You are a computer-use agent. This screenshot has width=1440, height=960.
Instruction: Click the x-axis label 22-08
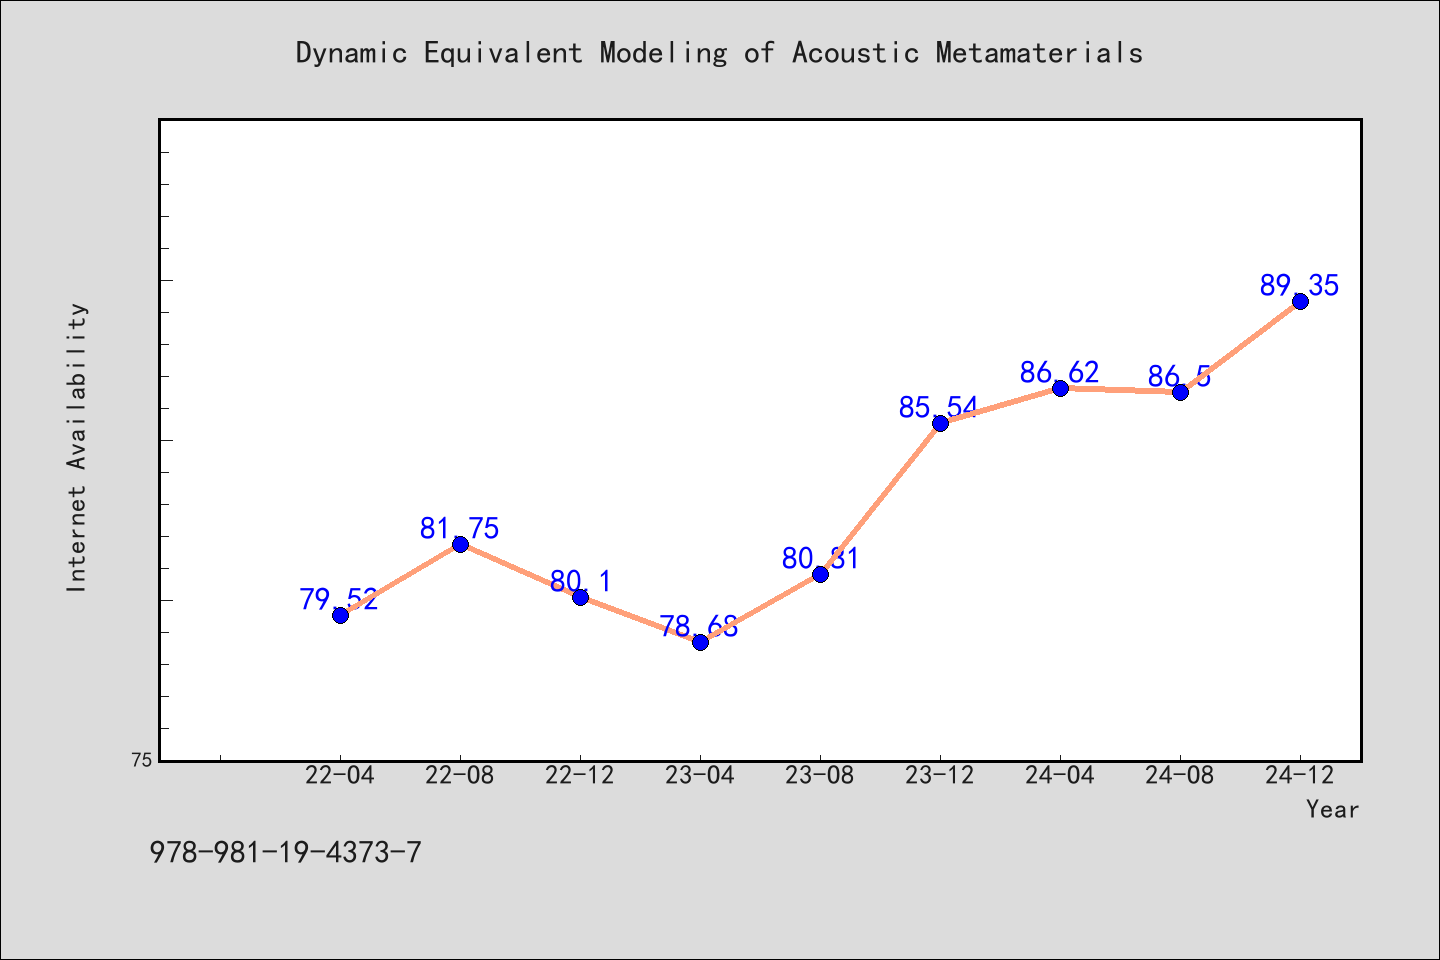click(460, 776)
